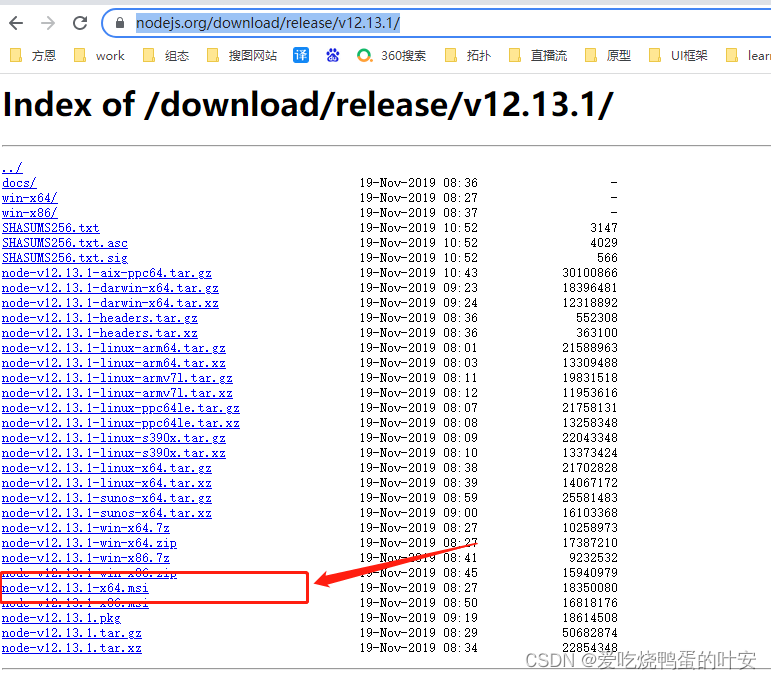Open the UI框架 bookmark folder
The width and height of the screenshot is (771, 680).
(x=678, y=56)
